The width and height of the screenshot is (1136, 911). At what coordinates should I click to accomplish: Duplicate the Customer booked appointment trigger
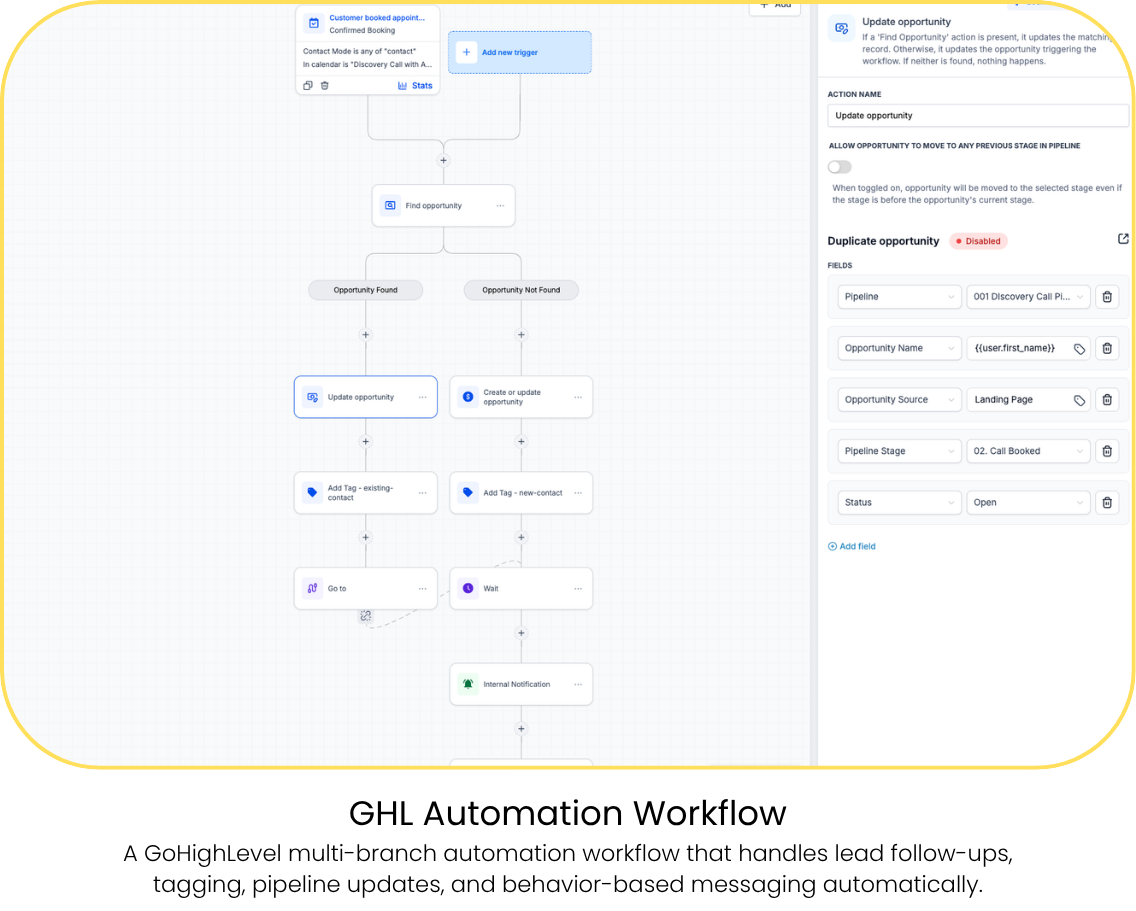308,86
